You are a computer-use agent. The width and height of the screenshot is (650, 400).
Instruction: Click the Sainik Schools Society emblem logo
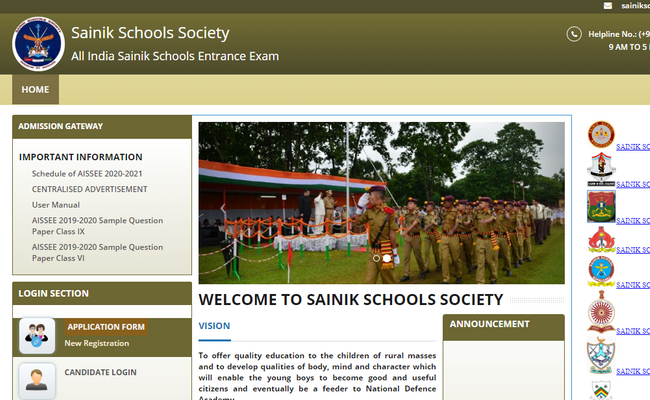(x=38, y=45)
